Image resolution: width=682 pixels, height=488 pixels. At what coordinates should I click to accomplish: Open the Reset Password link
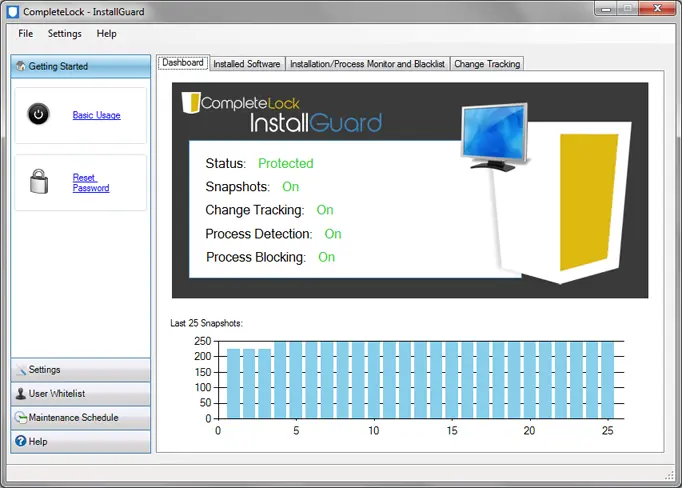click(90, 183)
